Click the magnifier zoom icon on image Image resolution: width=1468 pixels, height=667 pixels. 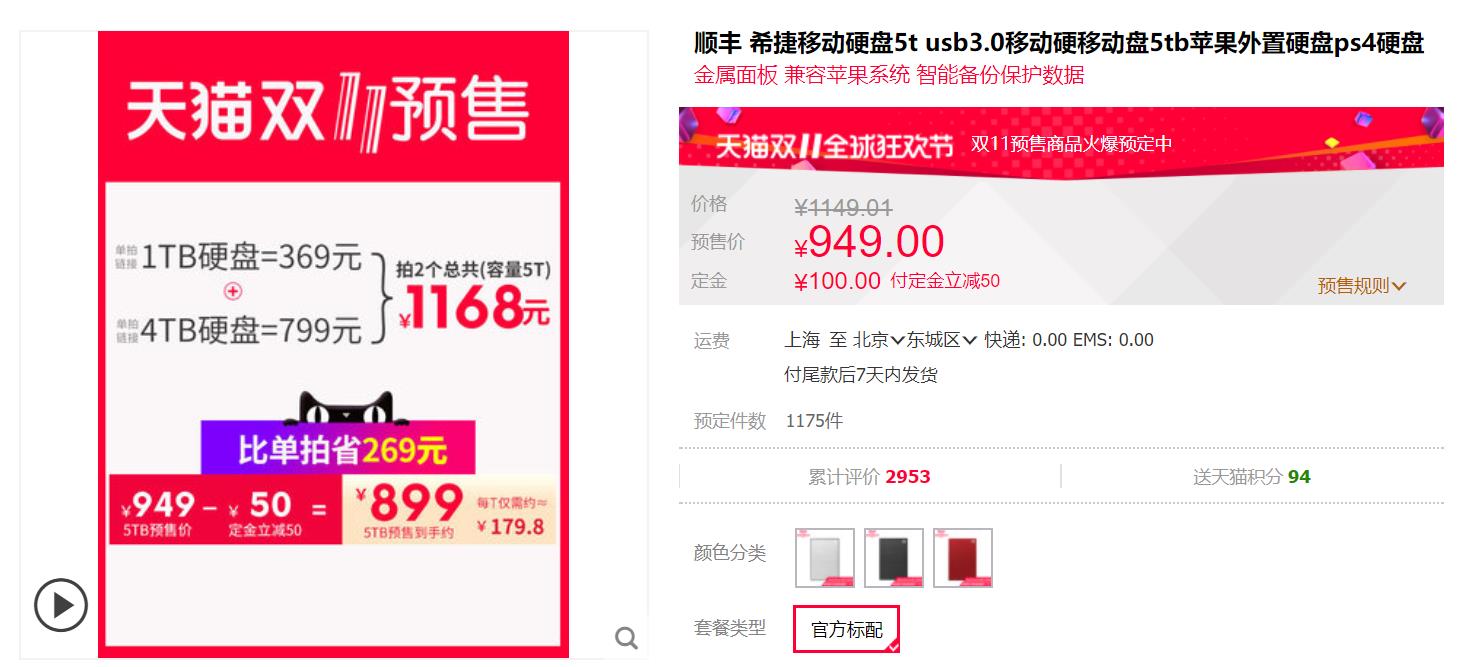(x=627, y=638)
